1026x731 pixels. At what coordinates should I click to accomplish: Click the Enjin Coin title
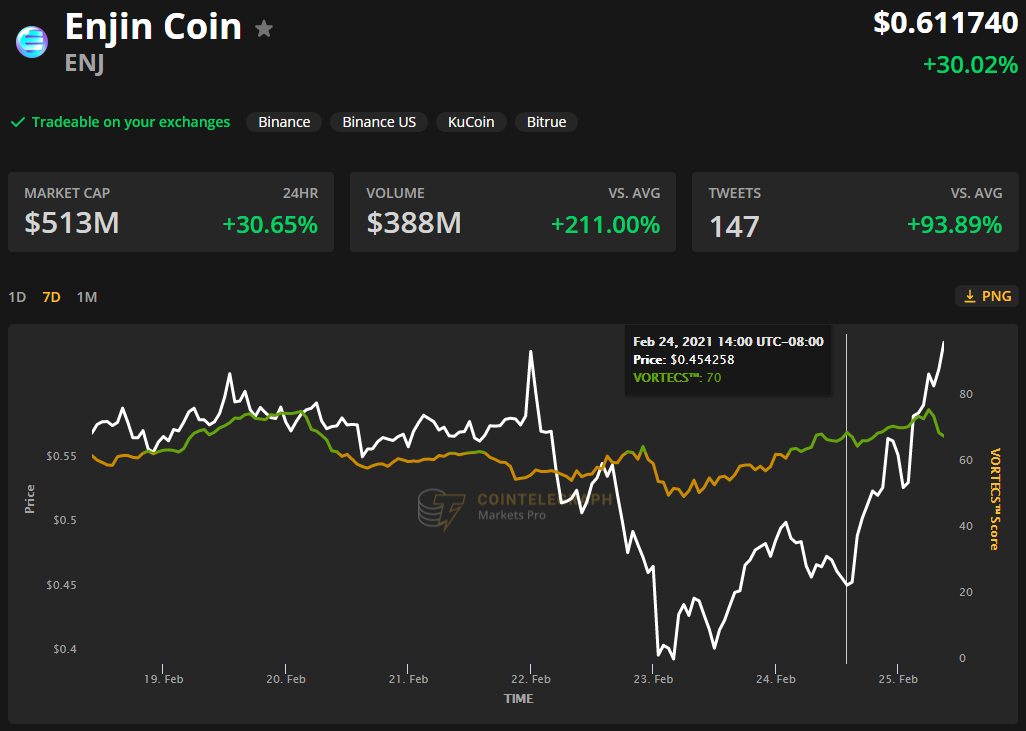[153, 27]
